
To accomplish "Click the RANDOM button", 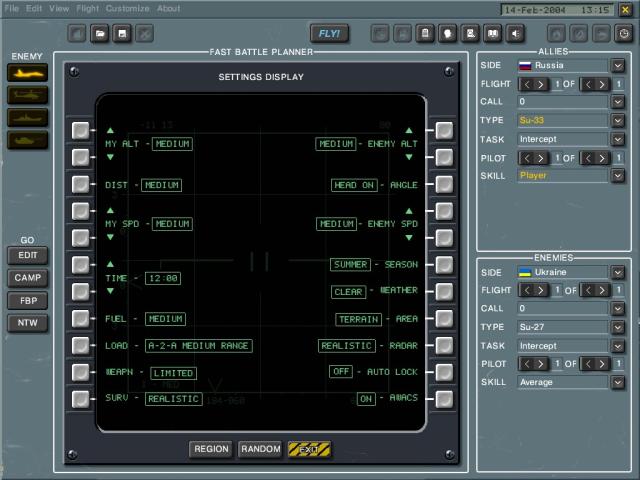I will (x=260, y=450).
